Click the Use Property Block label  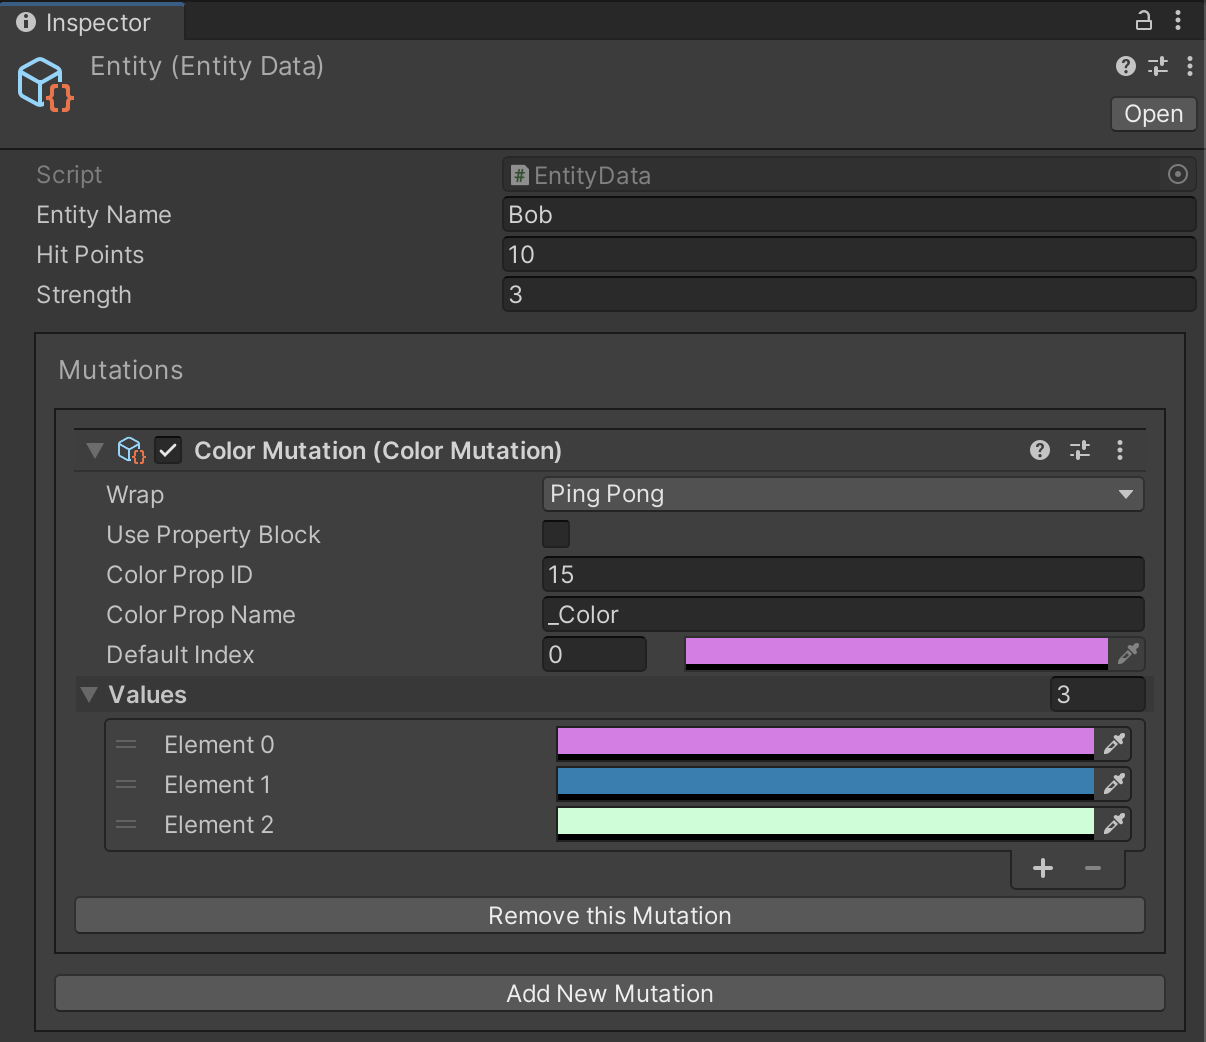214,535
